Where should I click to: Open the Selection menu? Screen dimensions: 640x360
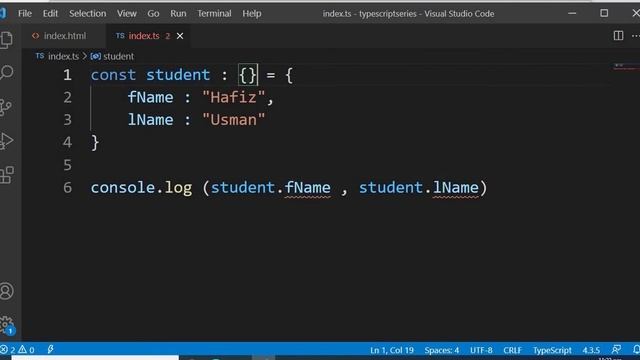pyautogui.click(x=87, y=13)
